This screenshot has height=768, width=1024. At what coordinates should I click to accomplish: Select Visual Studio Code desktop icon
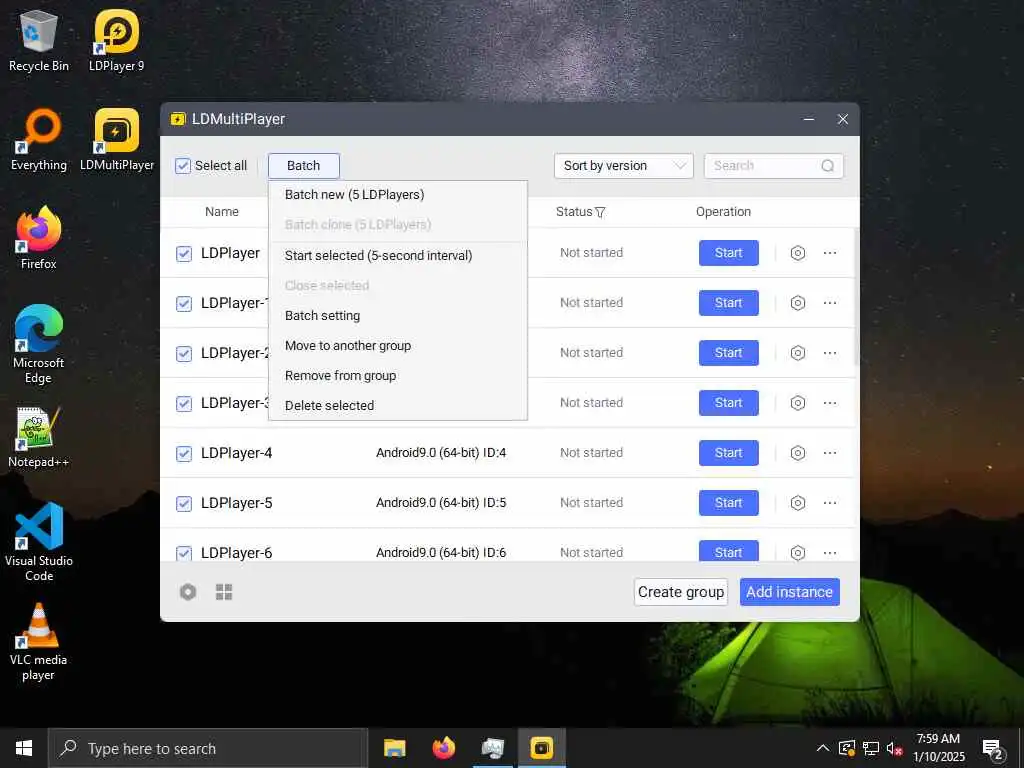(x=39, y=542)
